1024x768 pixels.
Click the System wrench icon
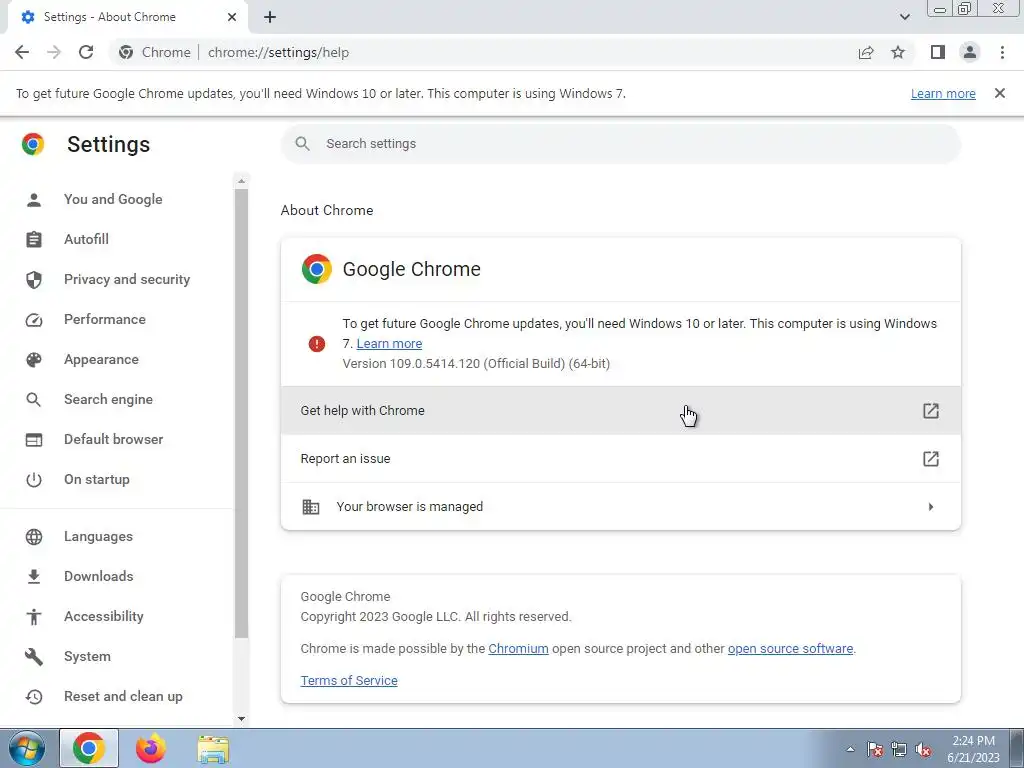(x=34, y=657)
